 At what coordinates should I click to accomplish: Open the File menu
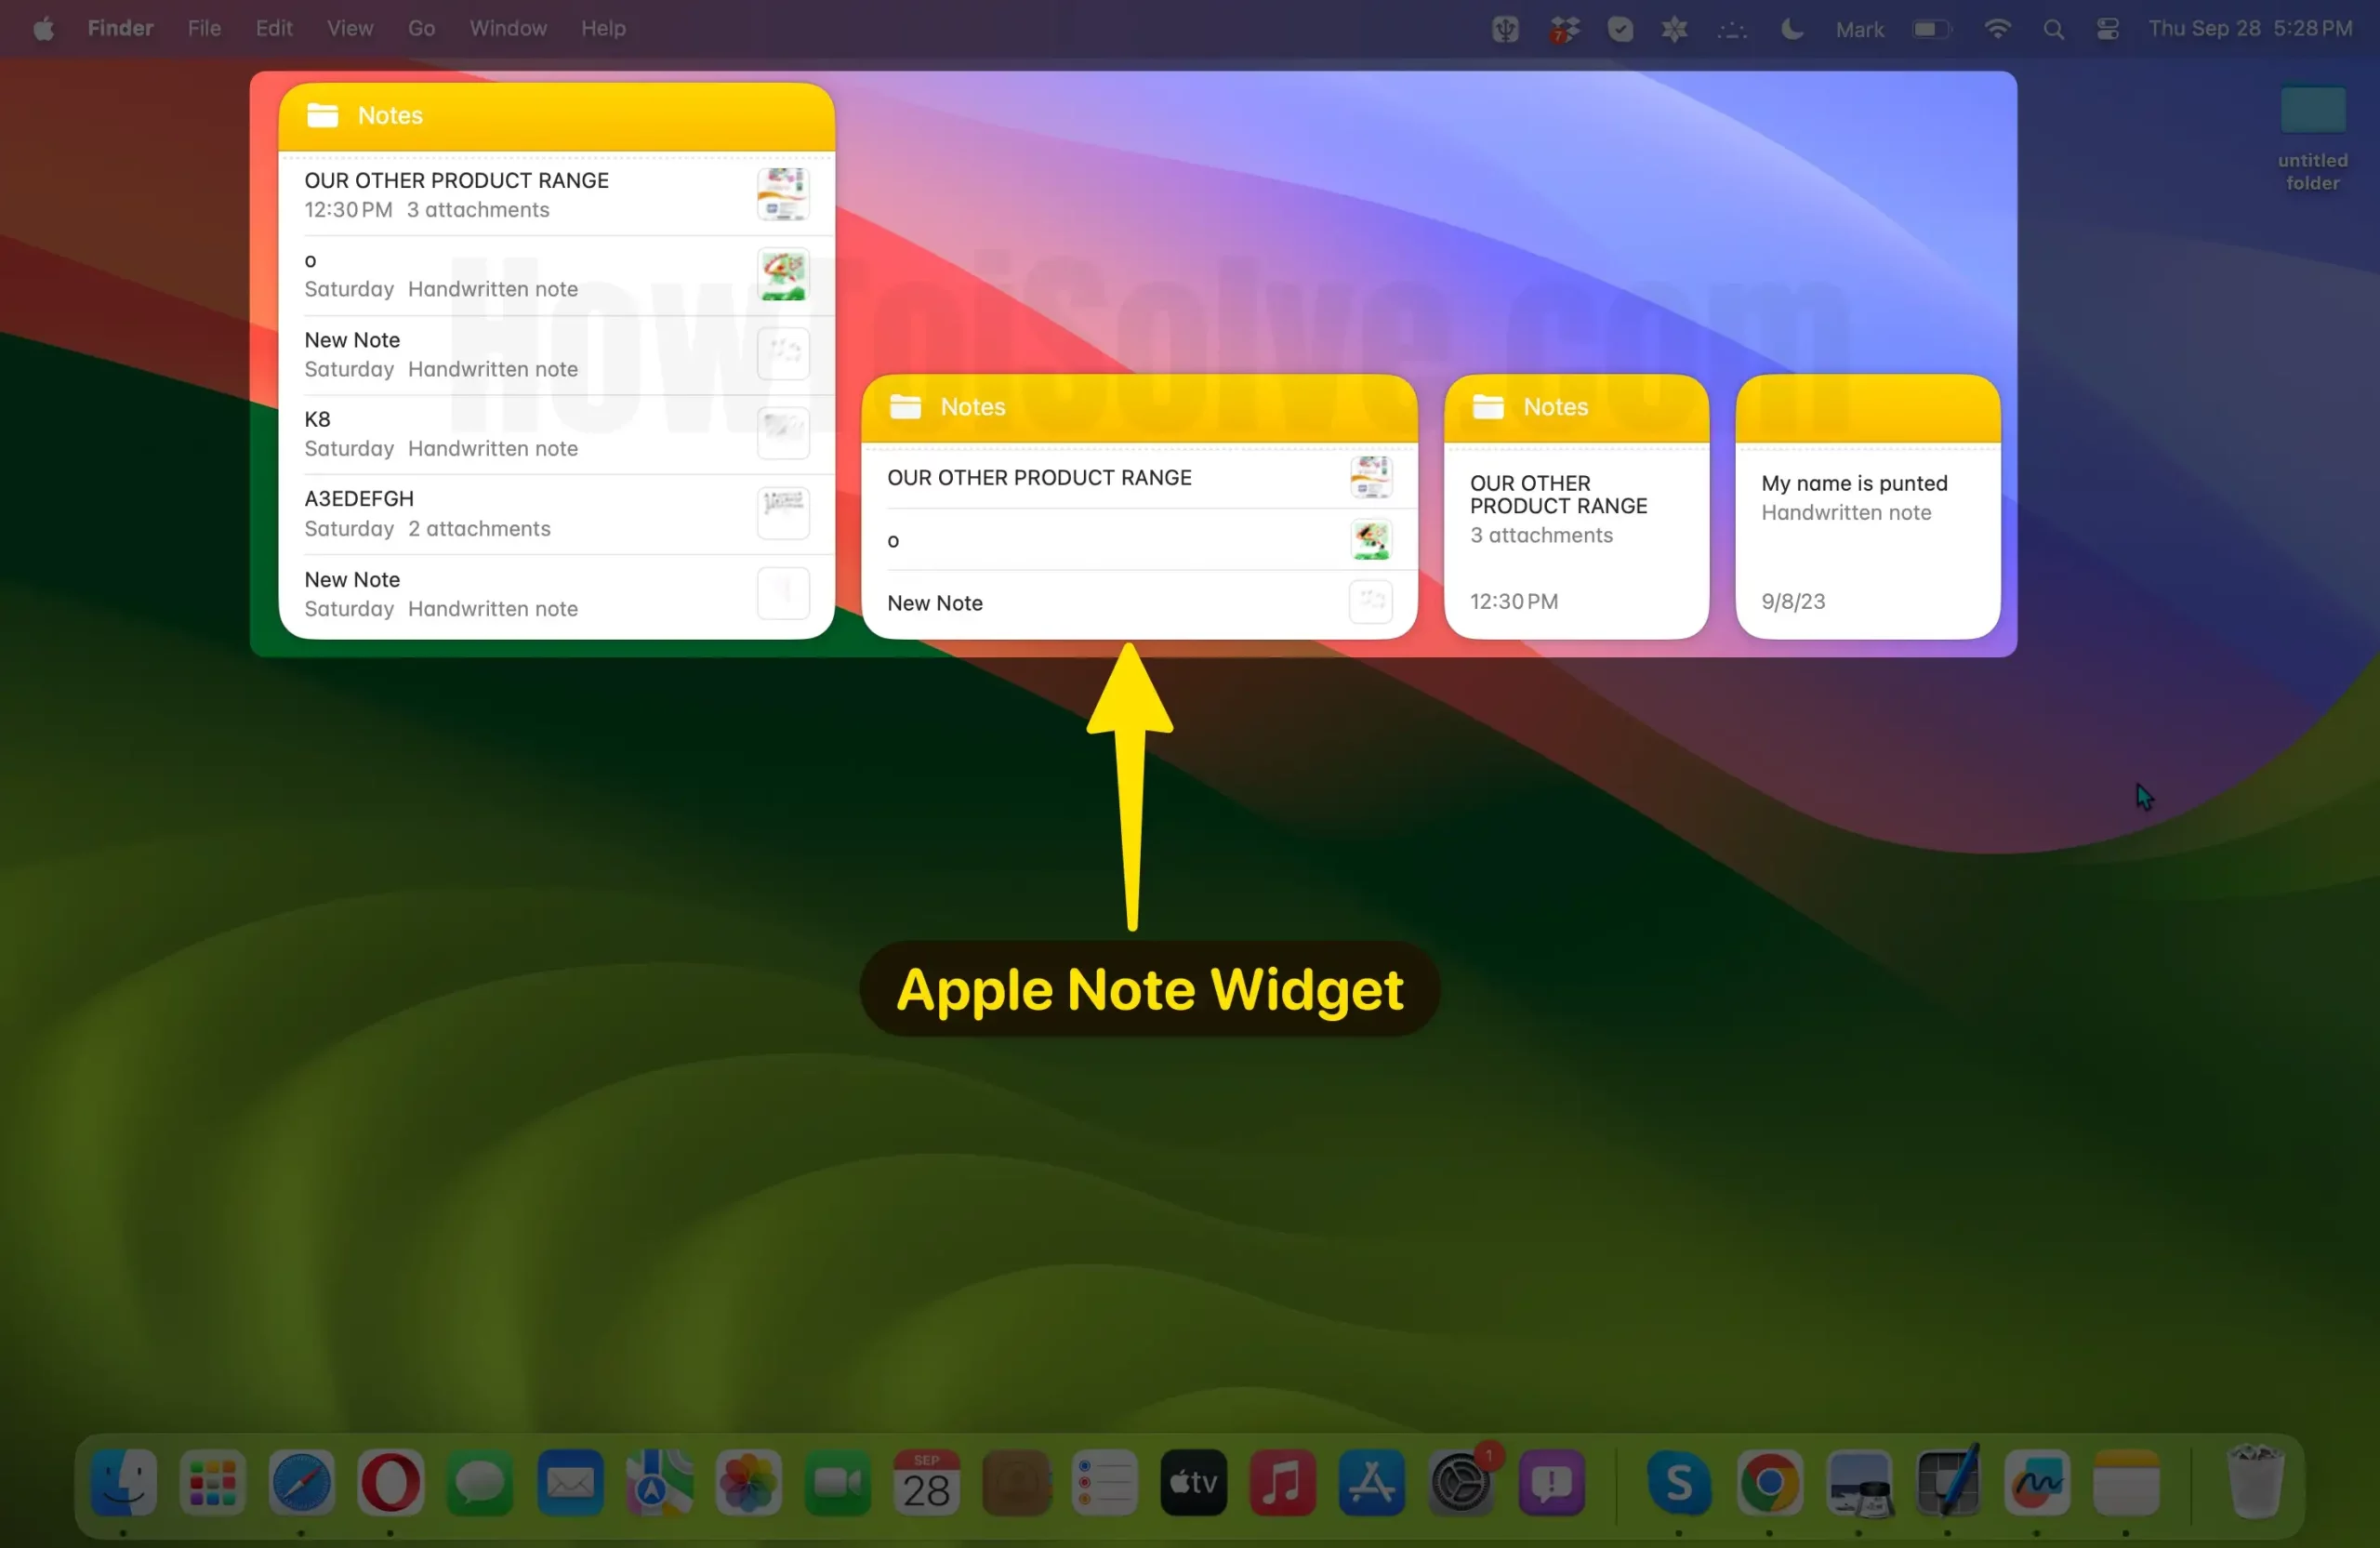(204, 29)
